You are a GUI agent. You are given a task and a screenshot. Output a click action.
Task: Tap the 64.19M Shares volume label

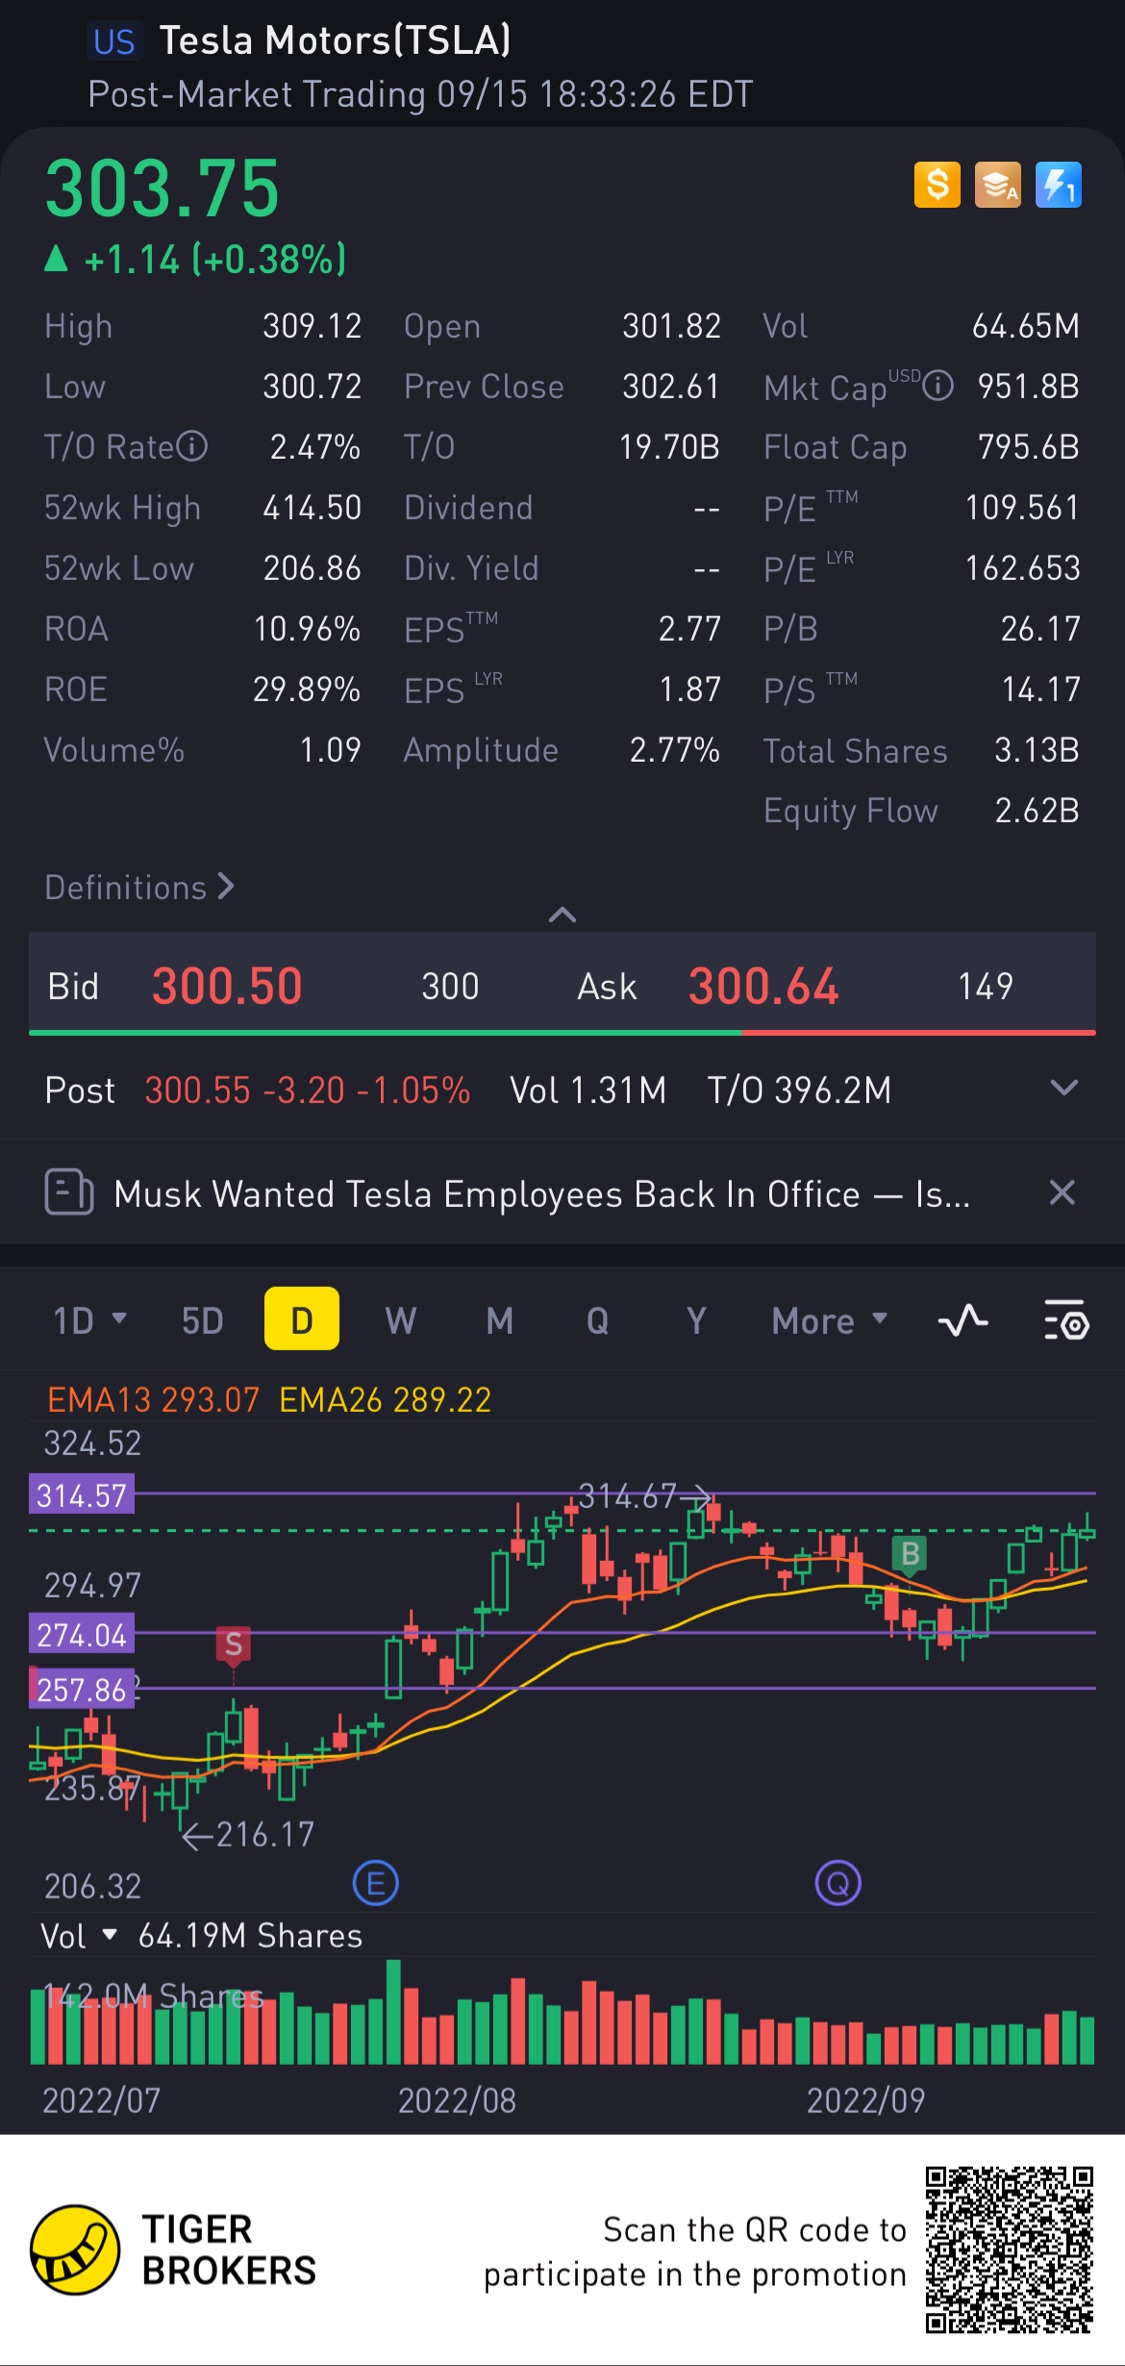[x=250, y=1936]
